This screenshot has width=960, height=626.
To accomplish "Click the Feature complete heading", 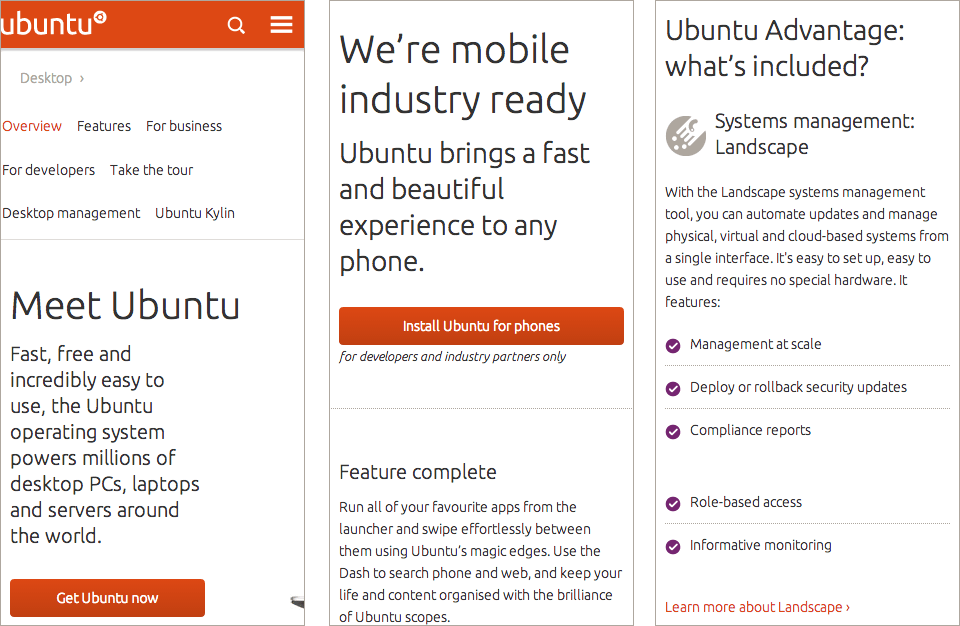I will (418, 472).
